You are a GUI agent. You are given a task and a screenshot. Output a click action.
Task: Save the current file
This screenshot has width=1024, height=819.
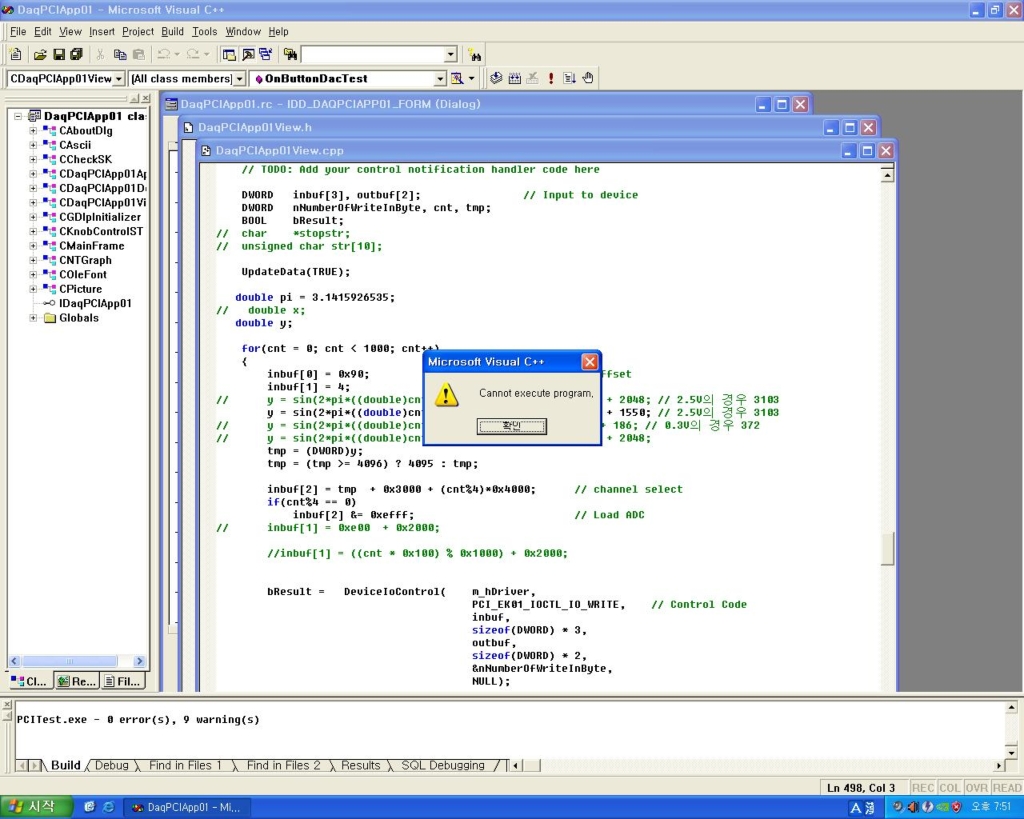59,55
